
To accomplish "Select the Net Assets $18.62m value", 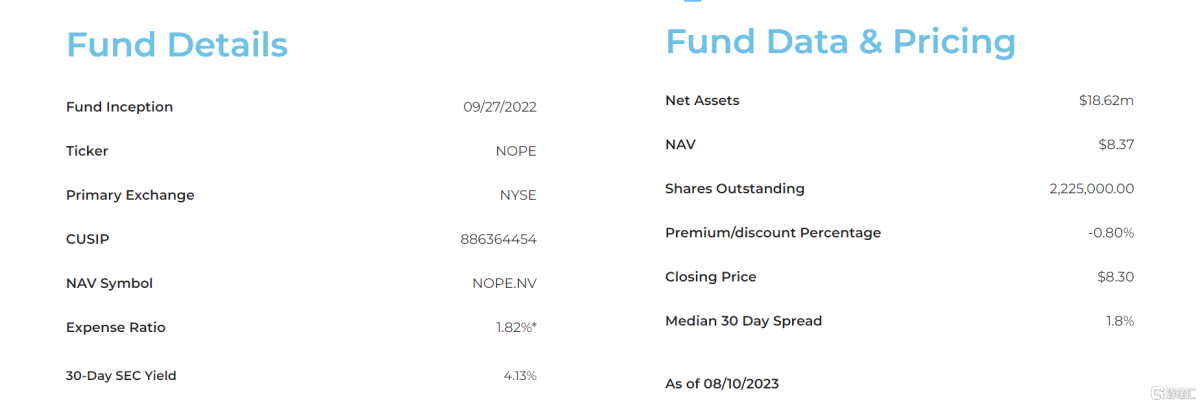I will point(1106,101).
